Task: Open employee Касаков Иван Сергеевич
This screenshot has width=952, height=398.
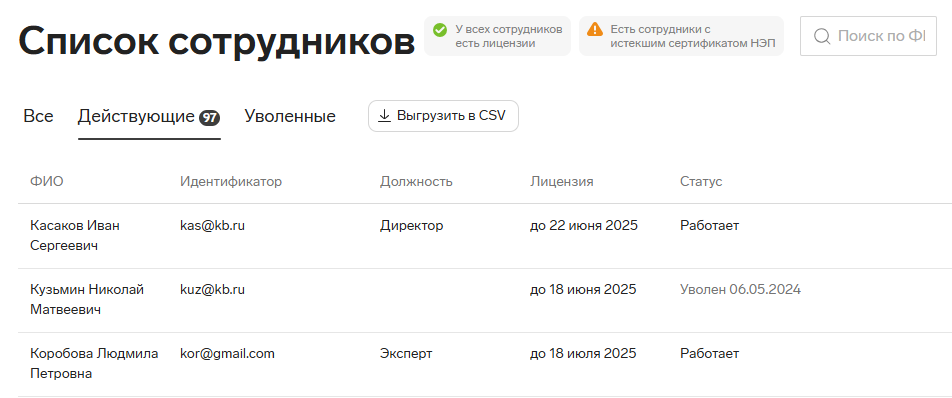Action: [x=75, y=236]
